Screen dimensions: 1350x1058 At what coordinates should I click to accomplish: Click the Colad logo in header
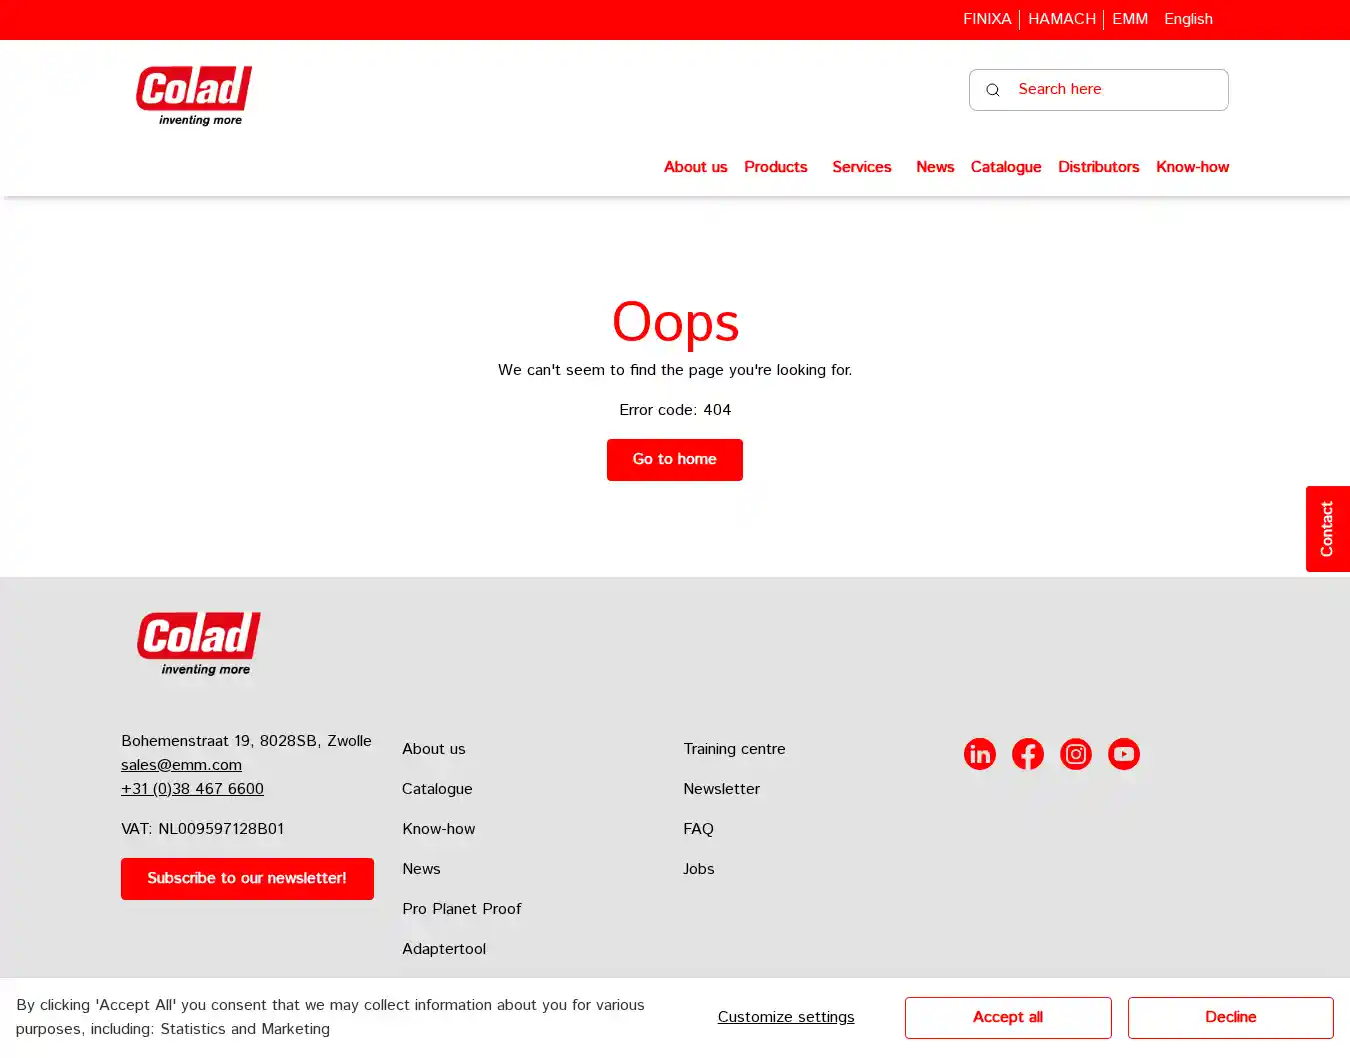(194, 96)
